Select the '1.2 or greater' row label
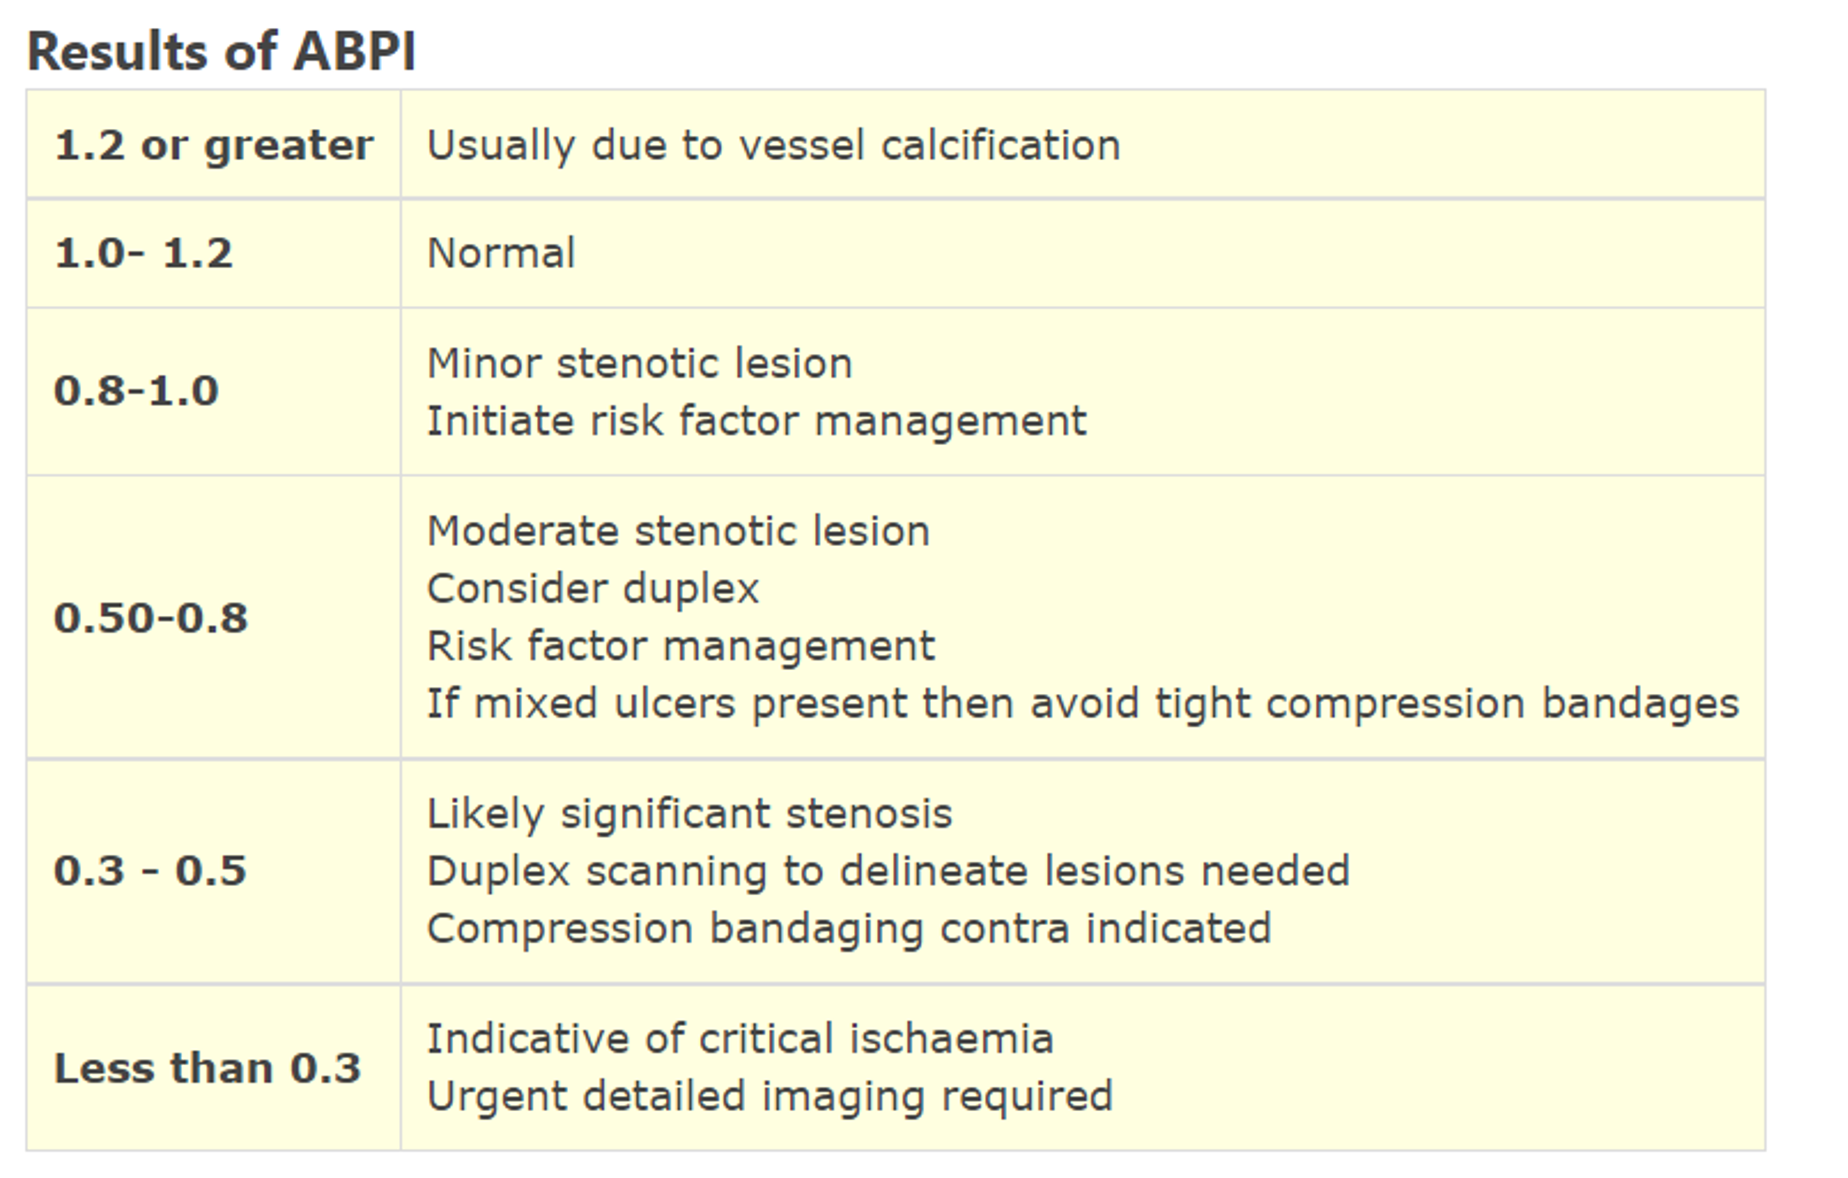Image resolution: width=1848 pixels, height=1178 pixels. [214, 145]
